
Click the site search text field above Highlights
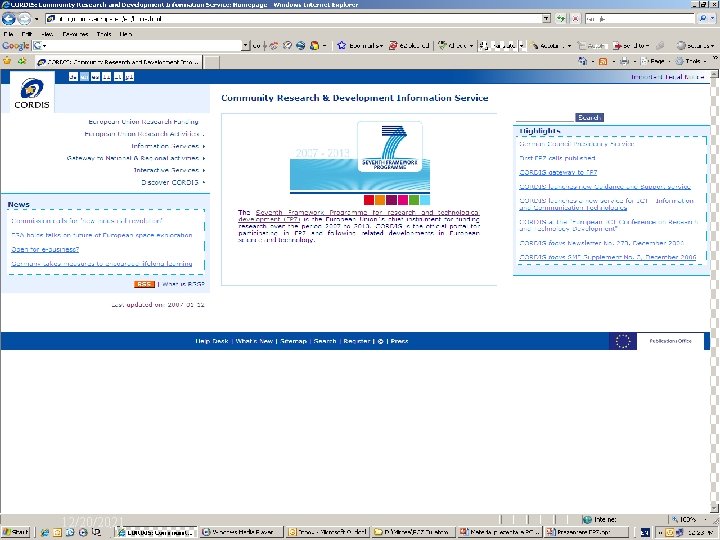click(545, 118)
